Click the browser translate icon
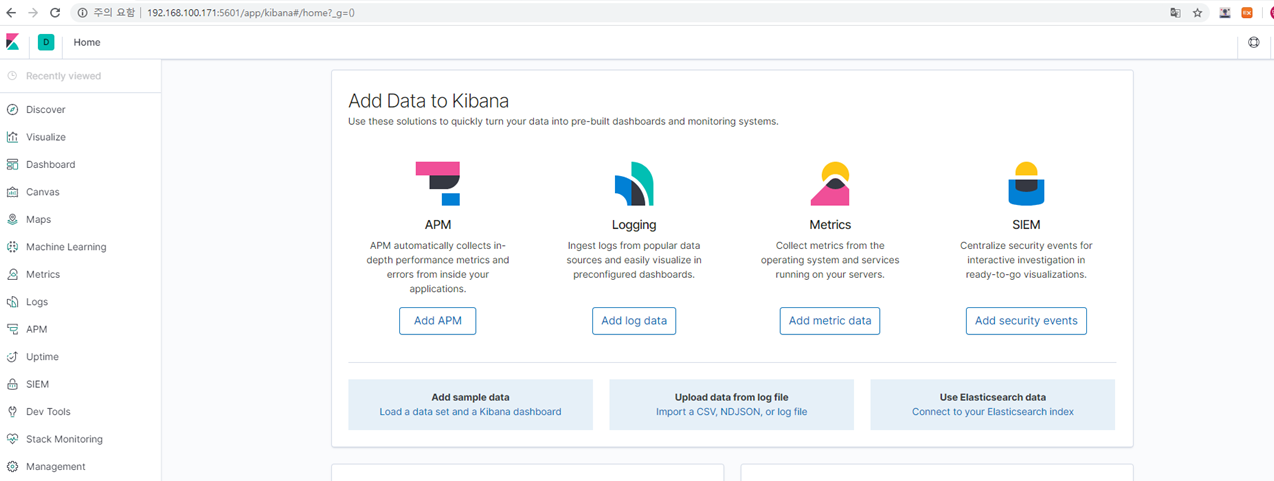This screenshot has width=1274, height=481. tap(1176, 13)
